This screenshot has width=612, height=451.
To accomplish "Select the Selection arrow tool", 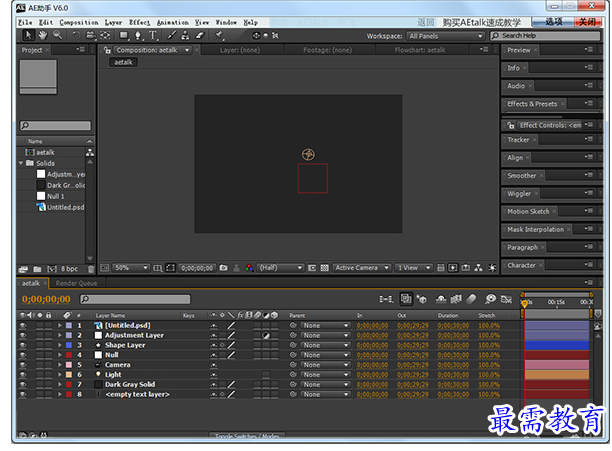I will click(28, 36).
